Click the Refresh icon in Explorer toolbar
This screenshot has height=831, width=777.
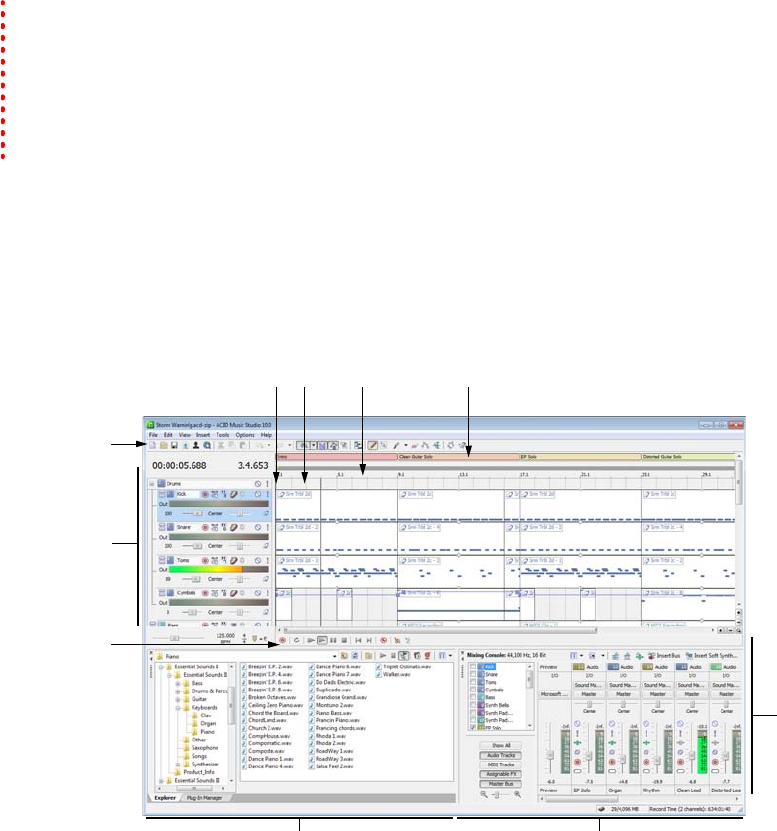(x=355, y=656)
